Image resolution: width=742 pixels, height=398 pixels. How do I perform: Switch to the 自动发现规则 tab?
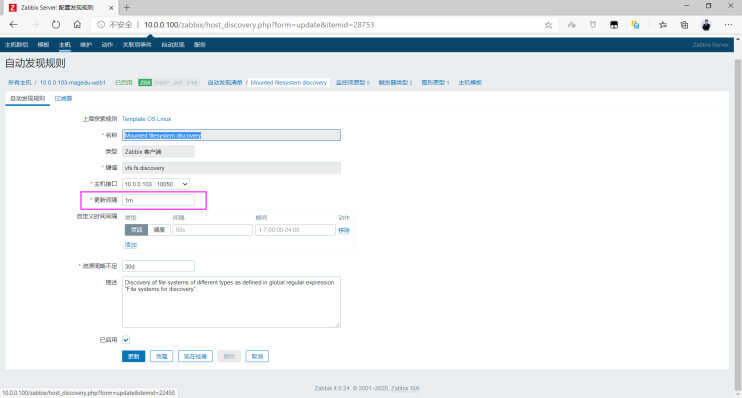(x=27, y=98)
